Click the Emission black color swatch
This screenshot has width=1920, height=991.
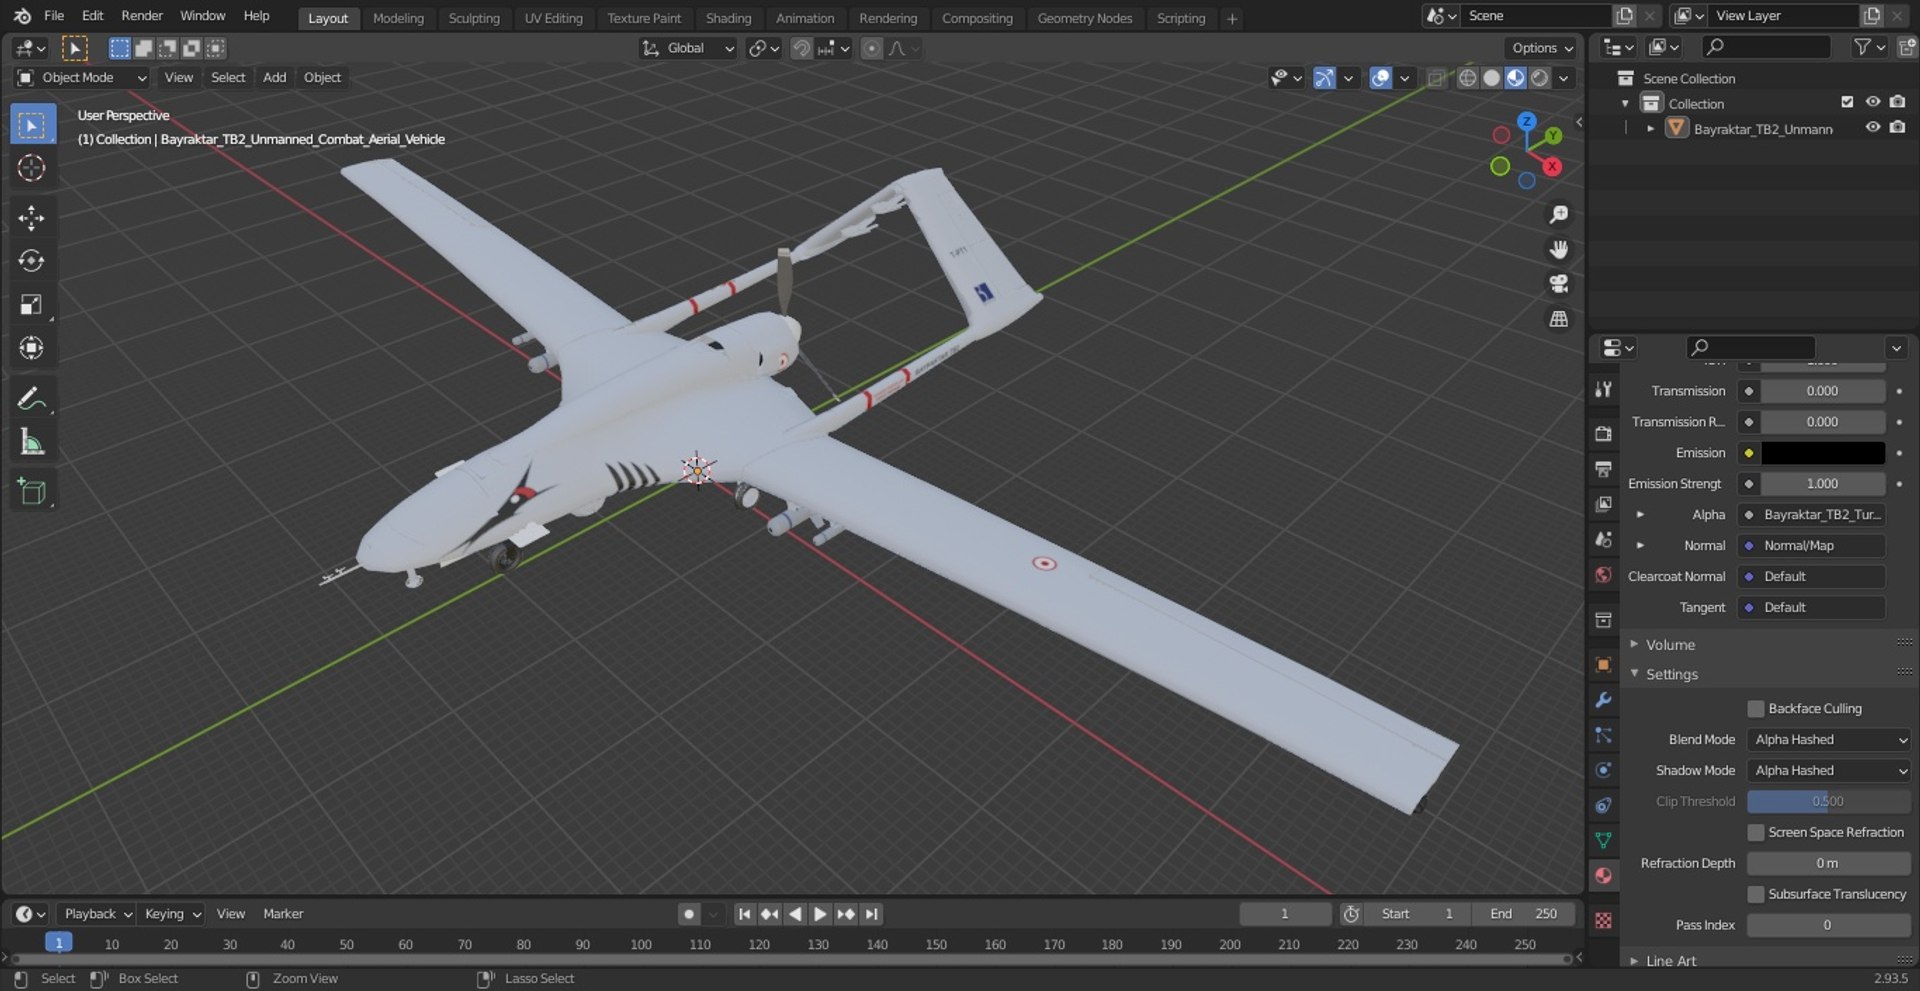pos(1822,453)
